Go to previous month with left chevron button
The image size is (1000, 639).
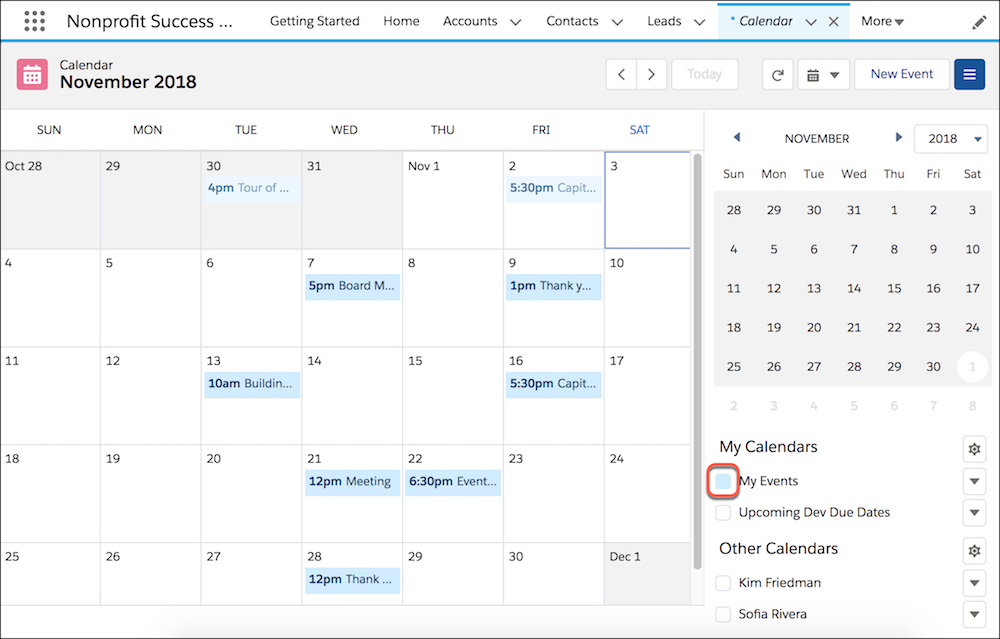tap(621, 74)
